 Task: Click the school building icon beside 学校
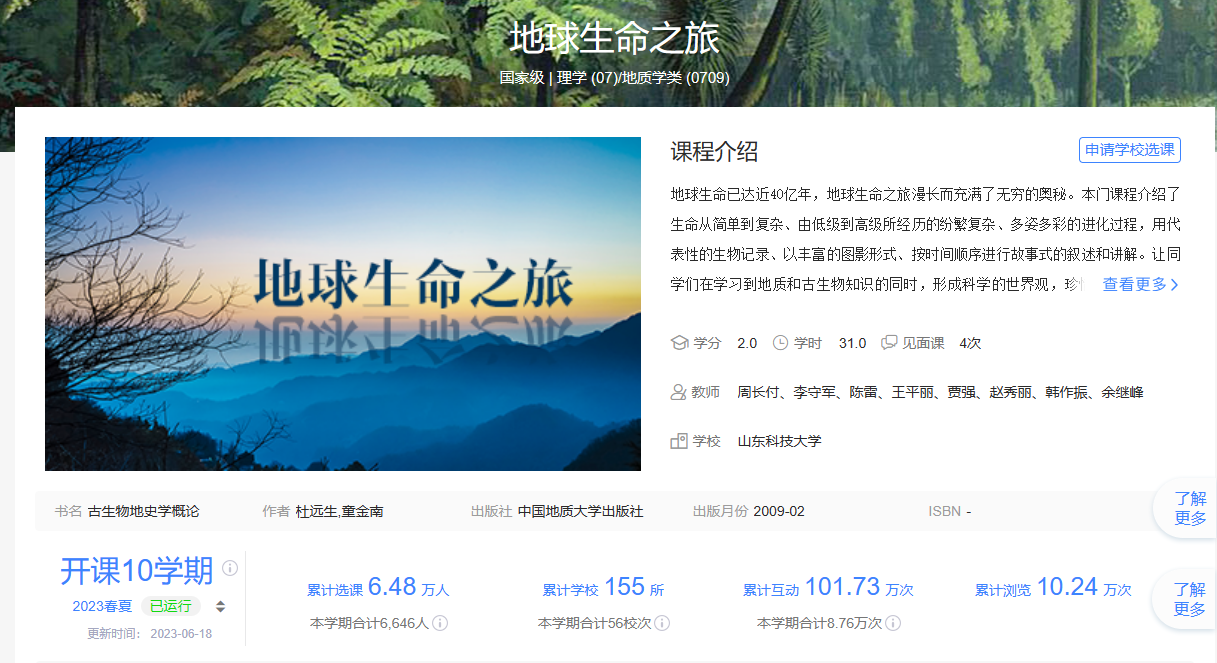[x=679, y=441]
